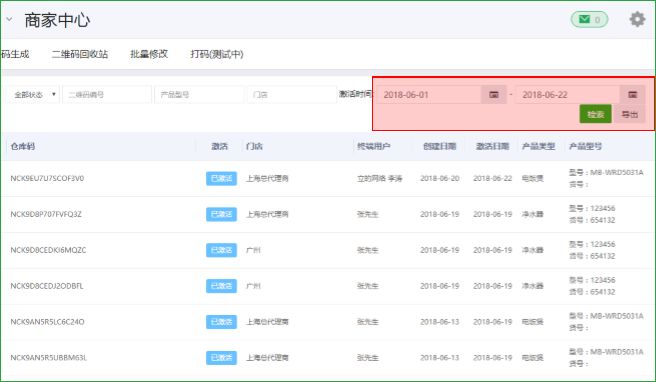Click 已激活 badge in NCK9D8CEDKI6MQZC row

pyautogui.click(x=221, y=250)
